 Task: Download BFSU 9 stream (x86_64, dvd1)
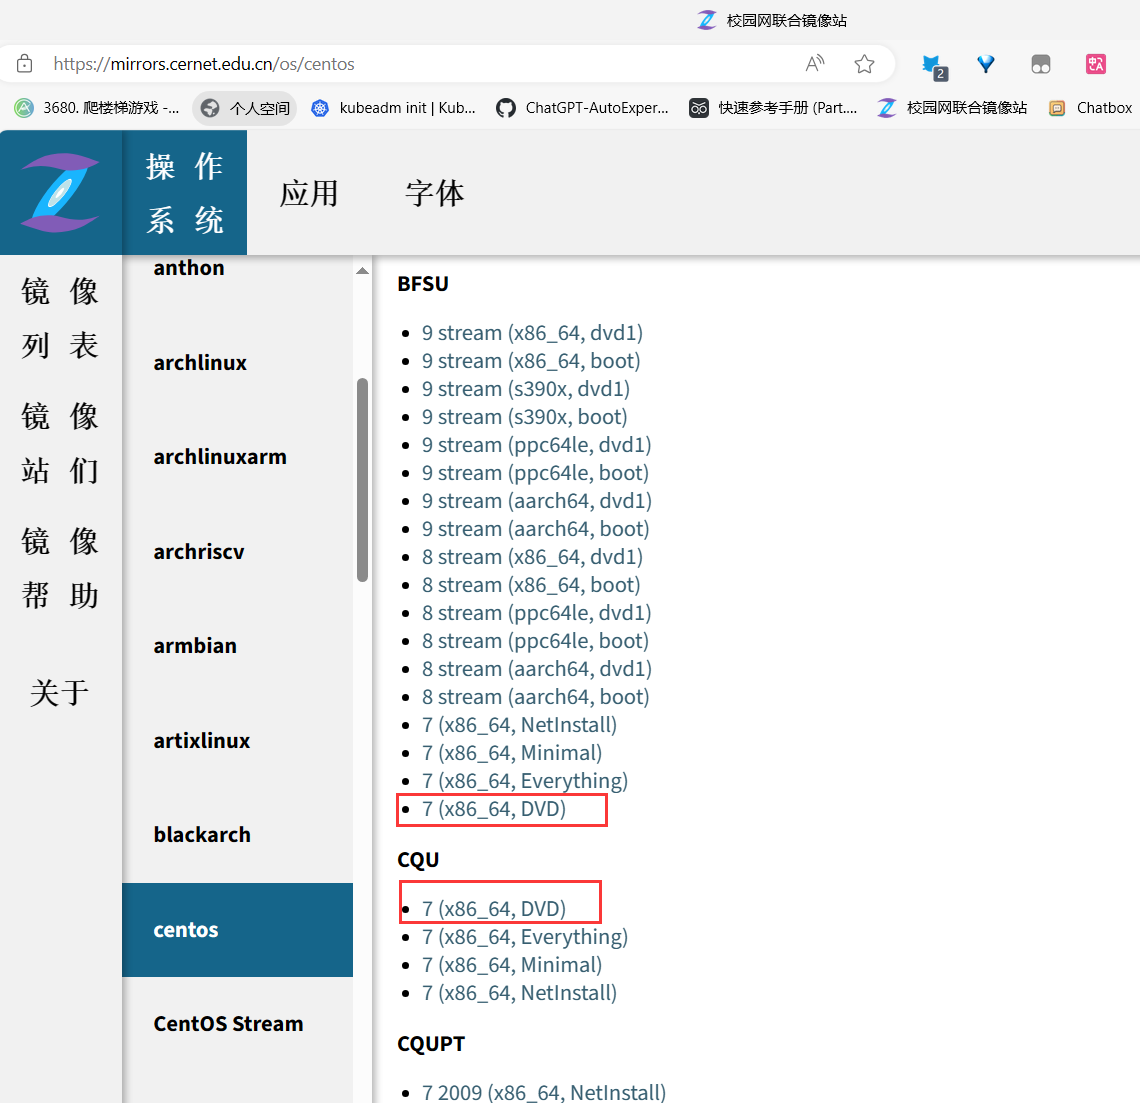(532, 333)
